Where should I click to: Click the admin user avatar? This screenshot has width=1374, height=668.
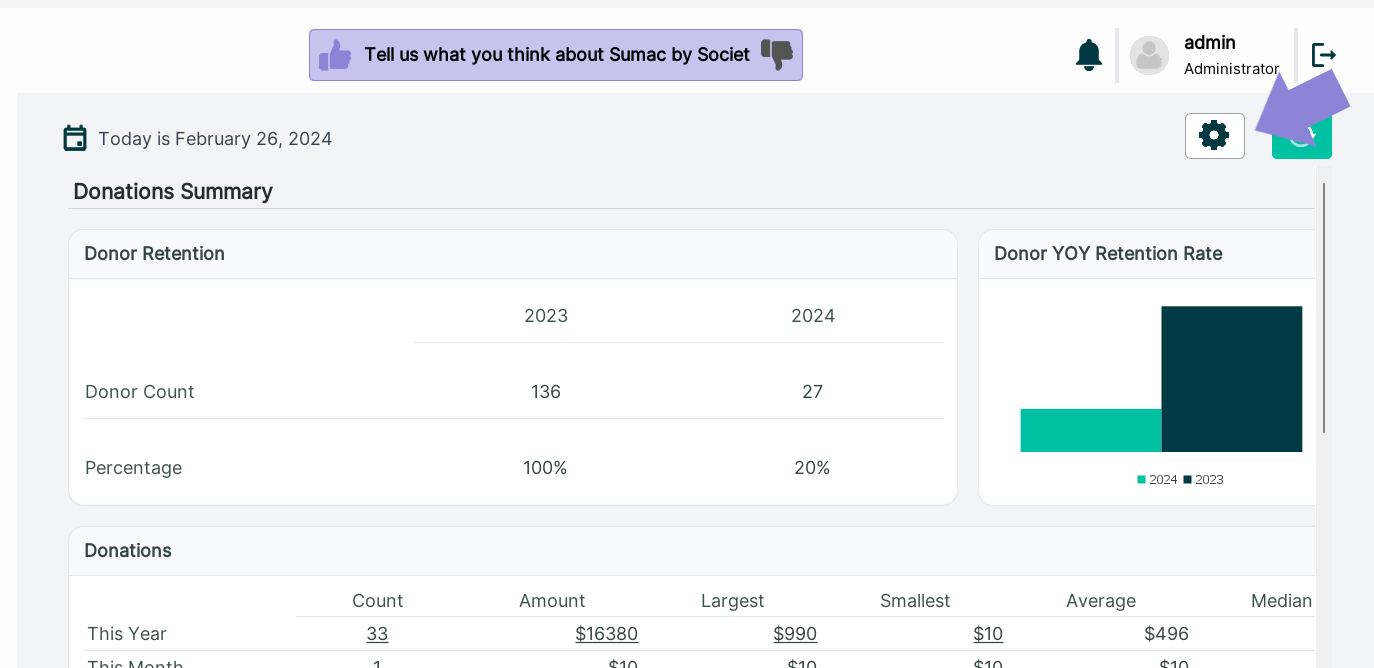1149,55
